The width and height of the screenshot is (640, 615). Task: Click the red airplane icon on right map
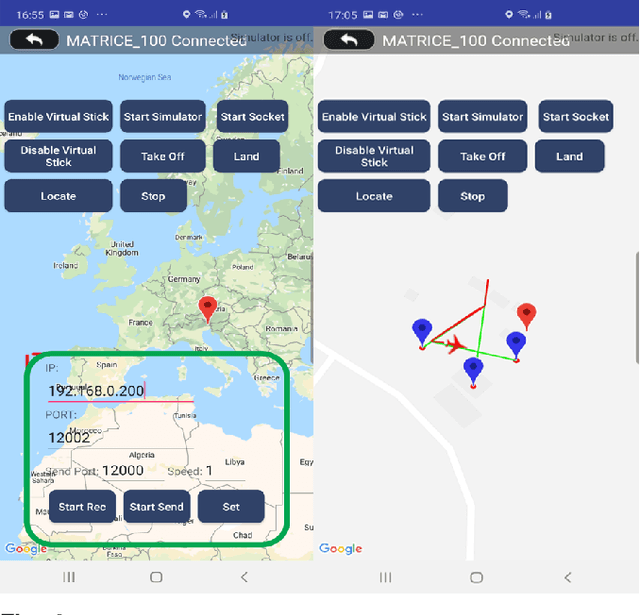(x=454, y=345)
